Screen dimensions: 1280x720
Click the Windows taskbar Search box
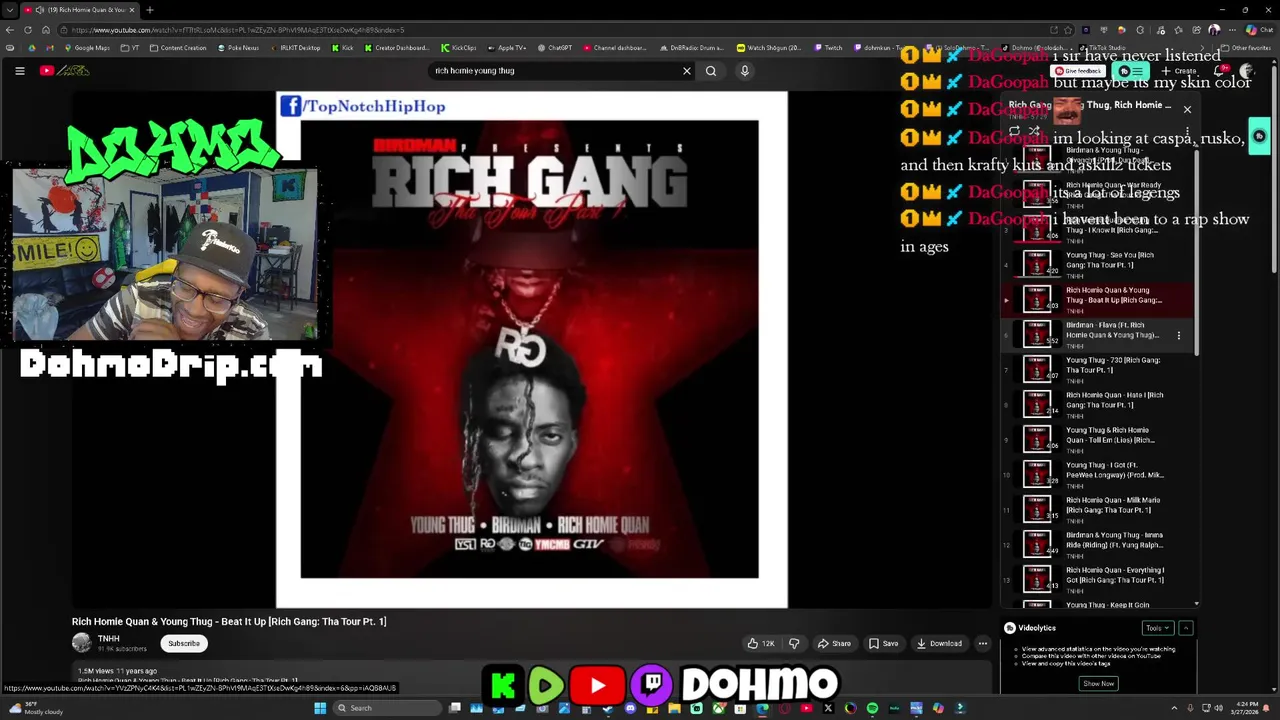[386, 708]
